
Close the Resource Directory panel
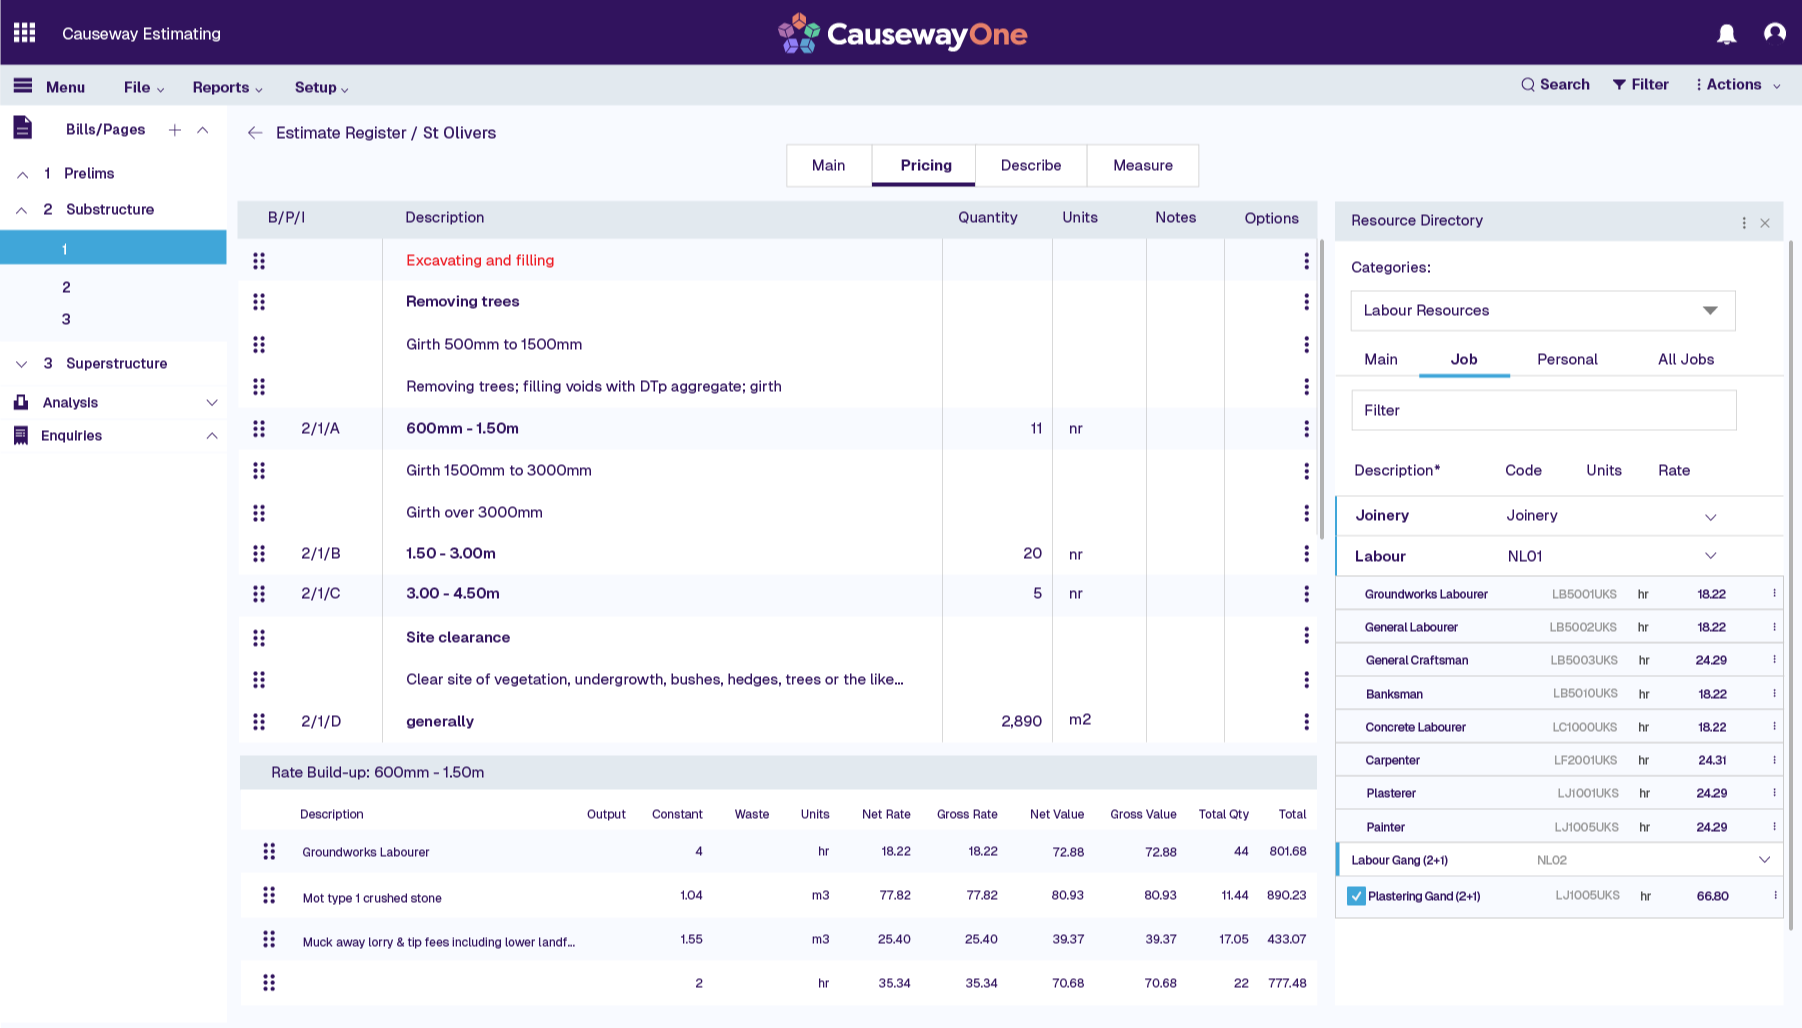point(1765,222)
